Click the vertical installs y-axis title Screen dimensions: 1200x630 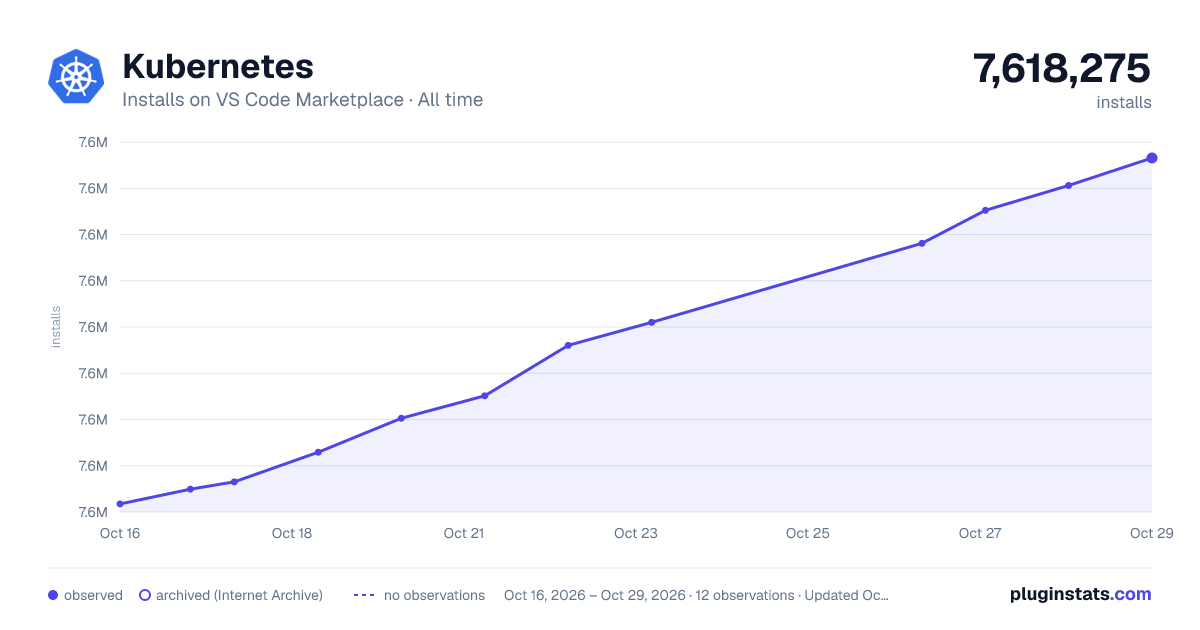click(56, 327)
